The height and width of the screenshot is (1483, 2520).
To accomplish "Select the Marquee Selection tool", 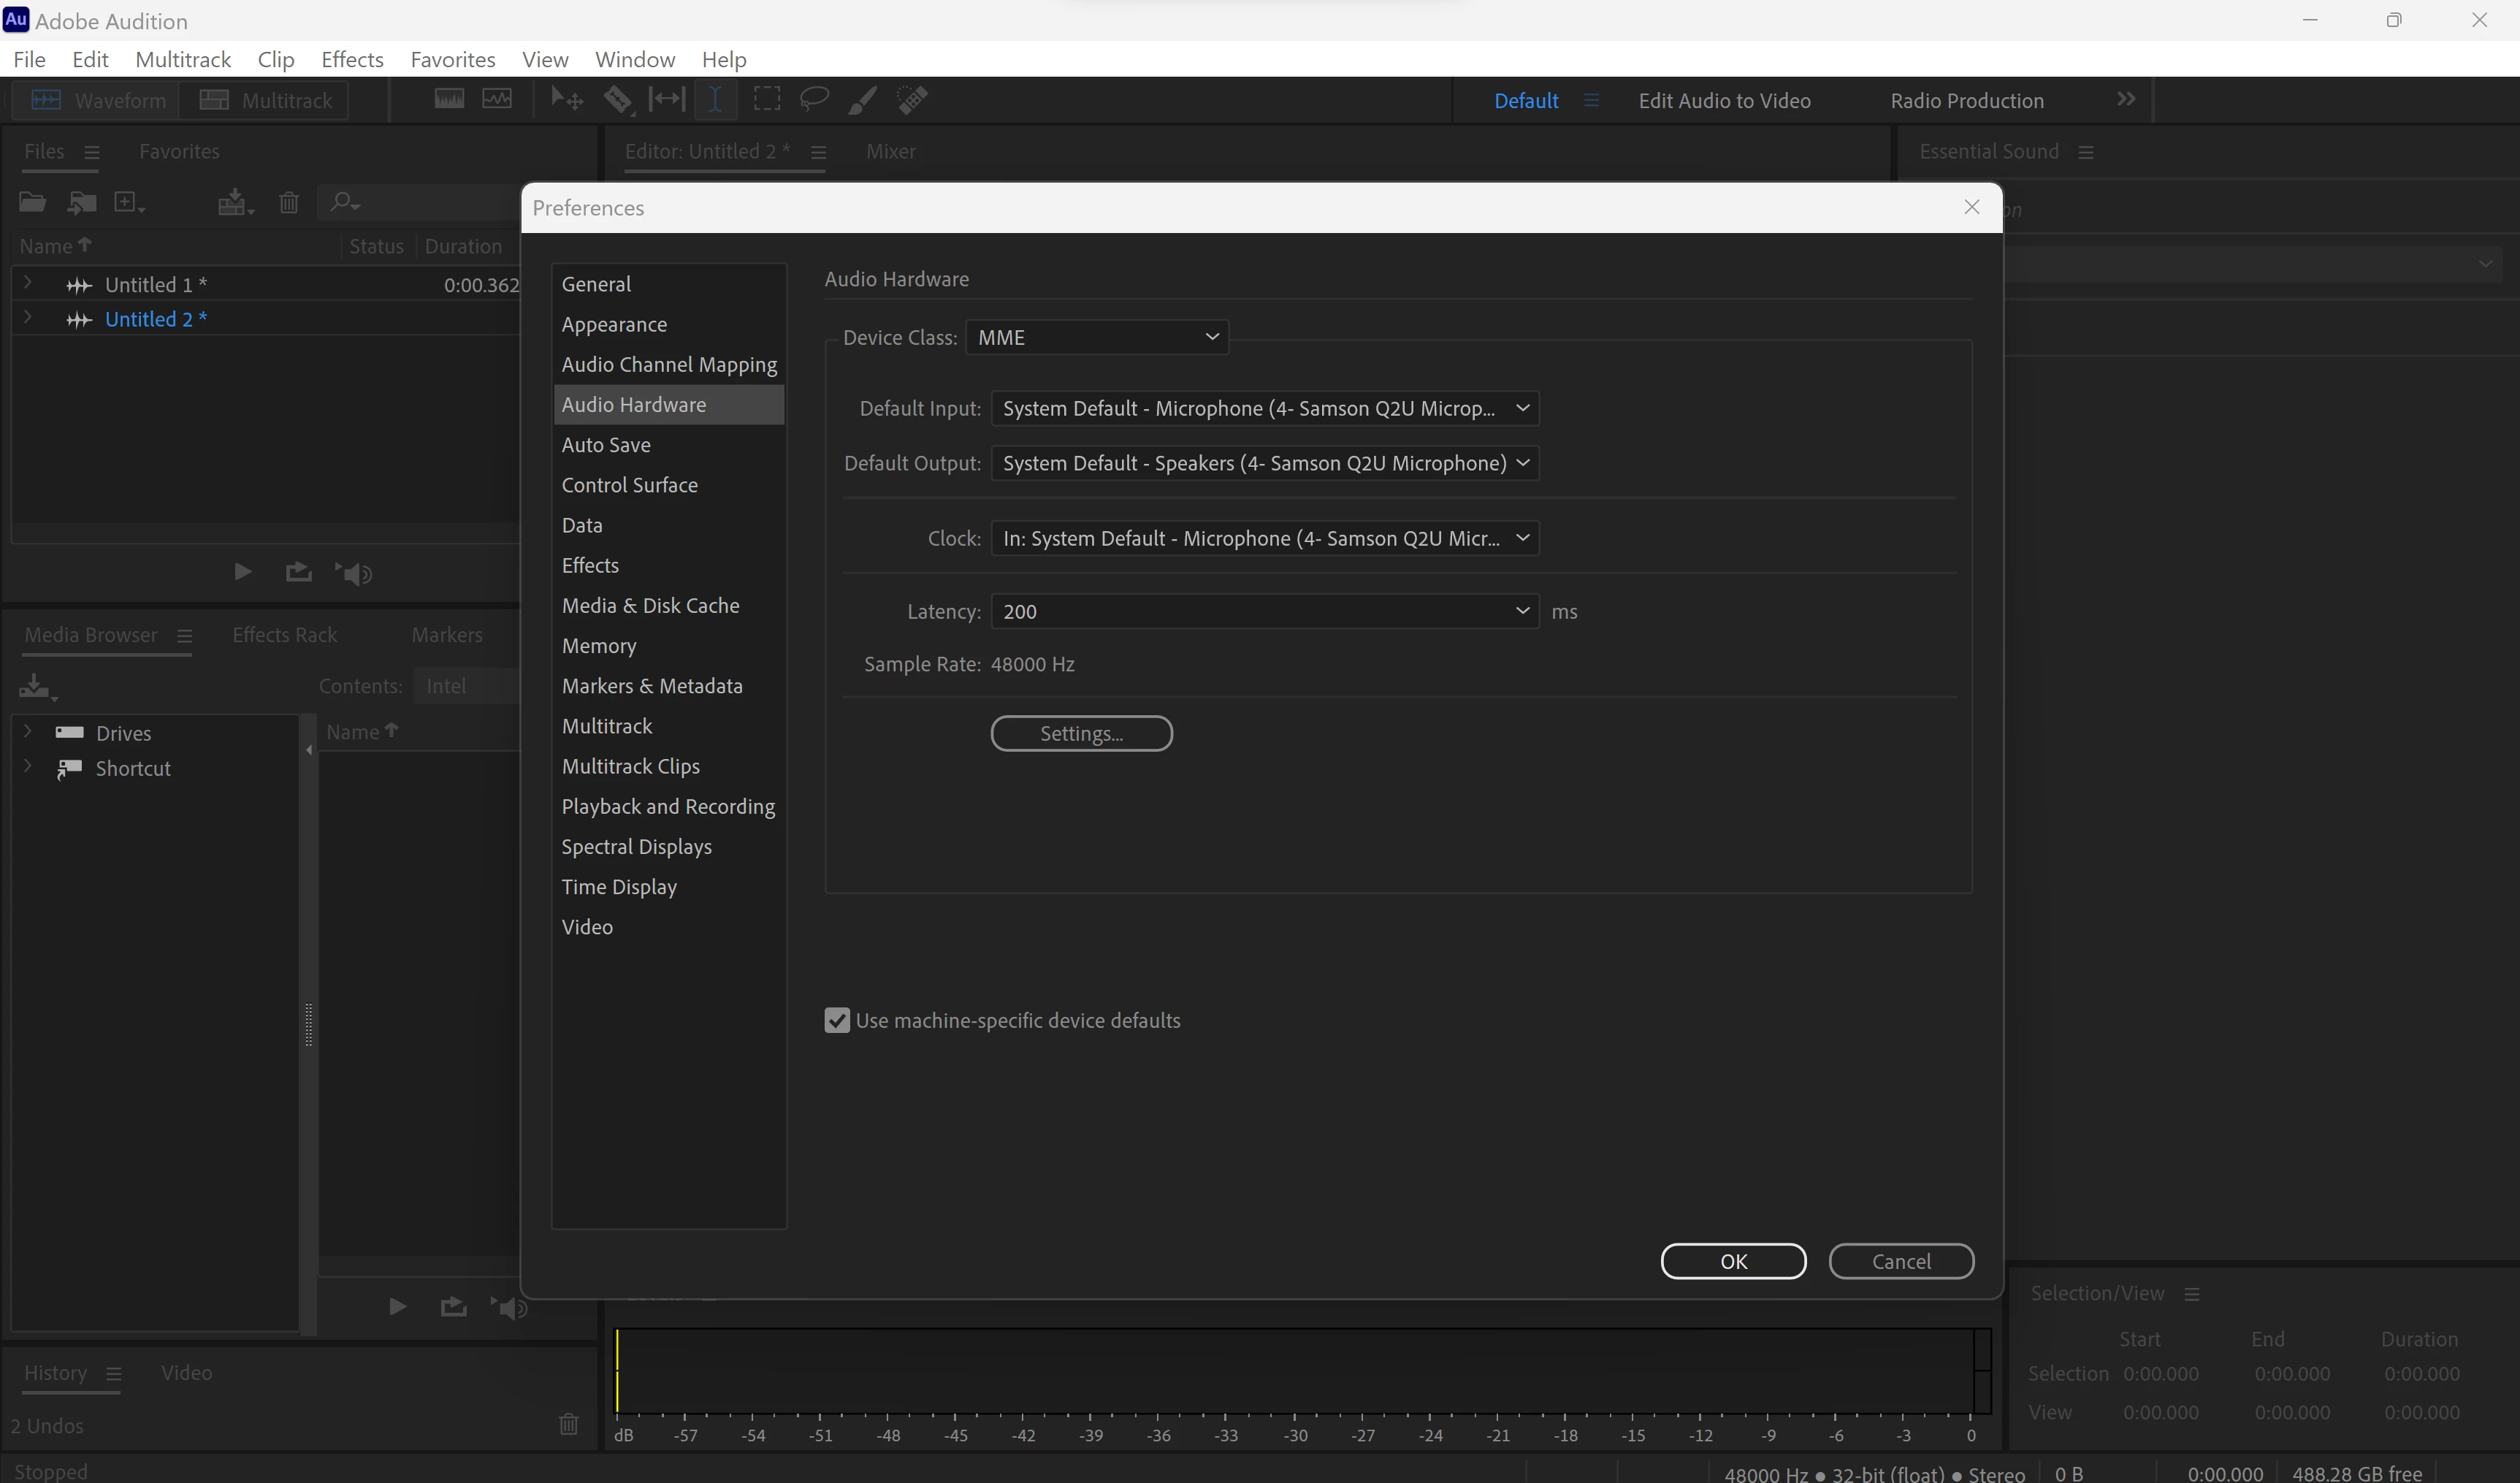I will 767,99.
